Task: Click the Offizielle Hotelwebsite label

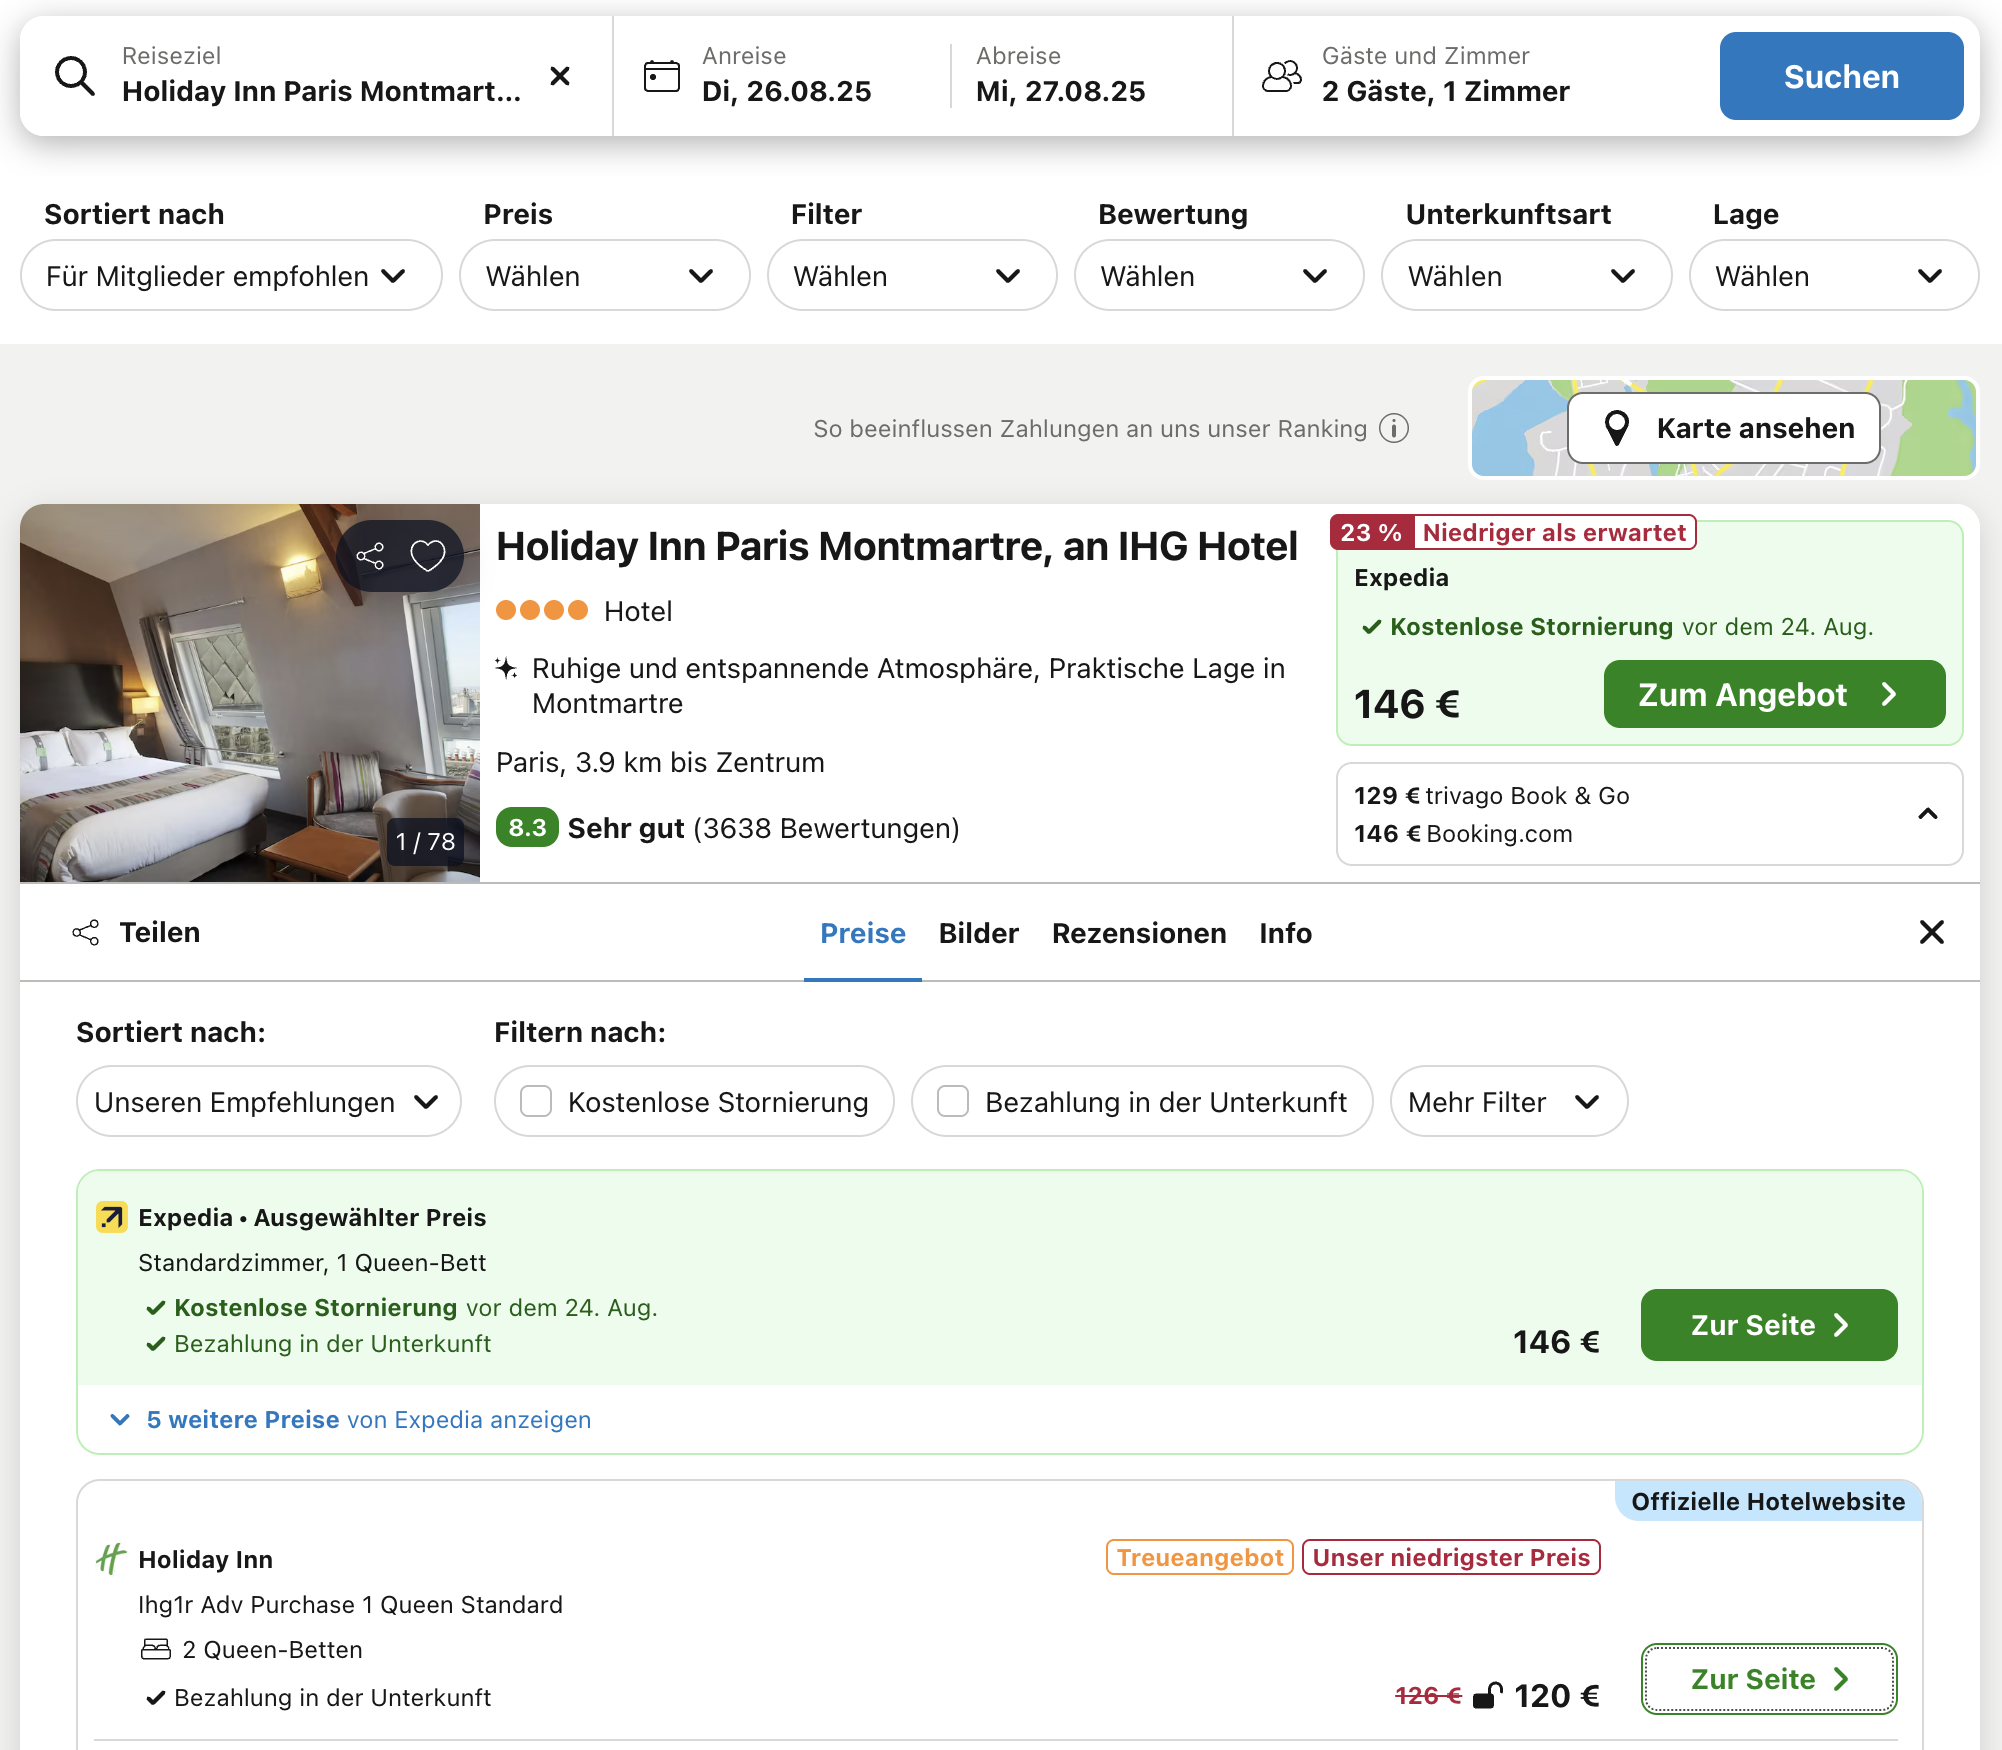Action: click(x=1768, y=1501)
